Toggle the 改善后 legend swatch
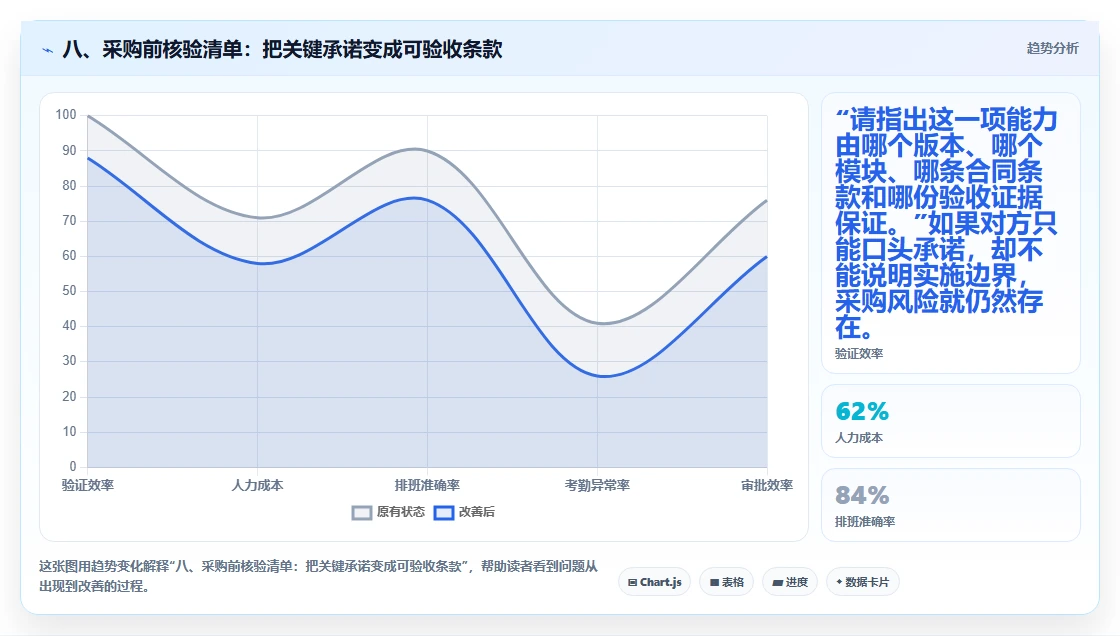 coord(444,512)
